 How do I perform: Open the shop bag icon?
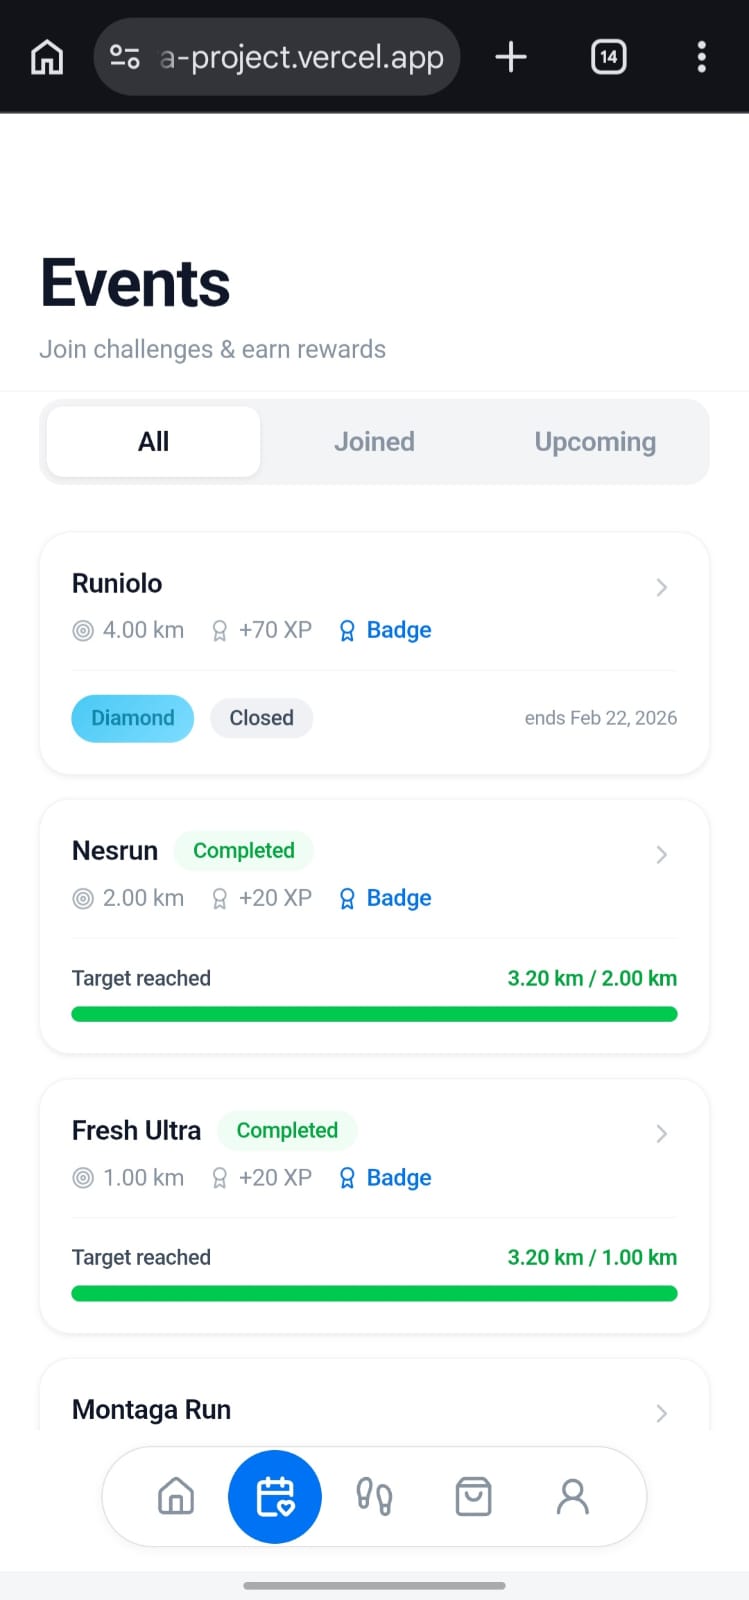pyautogui.click(x=473, y=1496)
